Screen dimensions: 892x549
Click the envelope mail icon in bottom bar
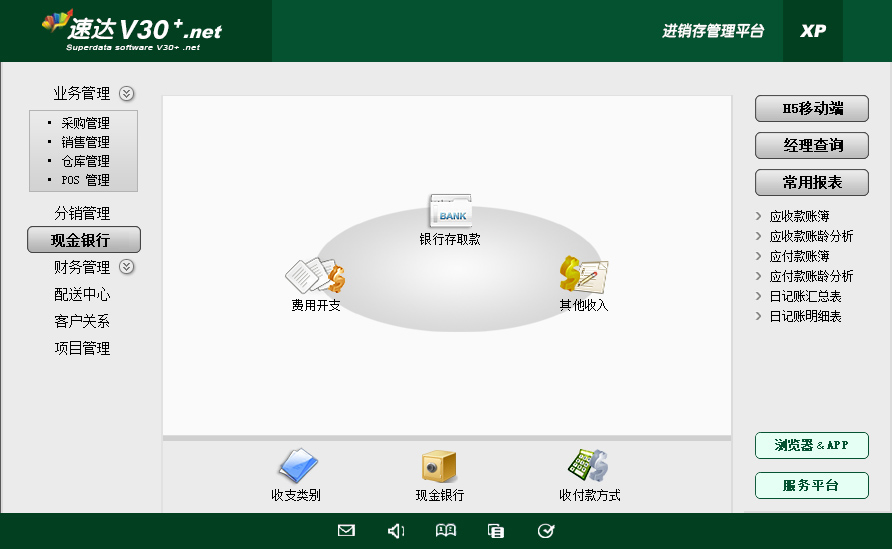click(346, 531)
